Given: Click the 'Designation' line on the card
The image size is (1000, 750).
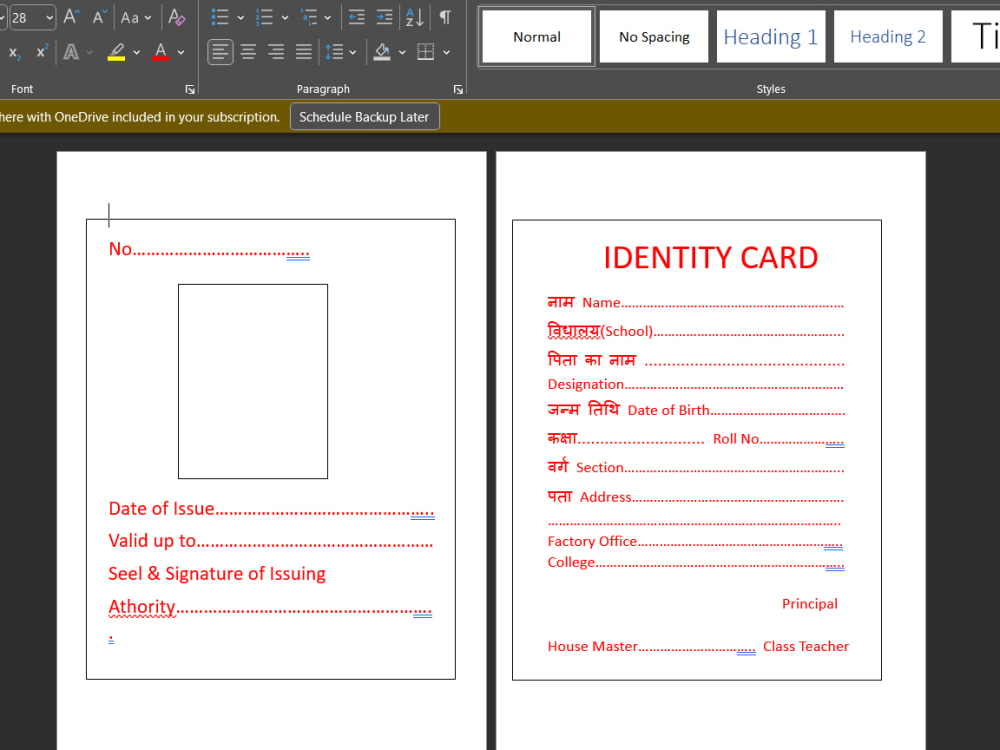Looking at the screenshot, I should click(x=695, y=385).
